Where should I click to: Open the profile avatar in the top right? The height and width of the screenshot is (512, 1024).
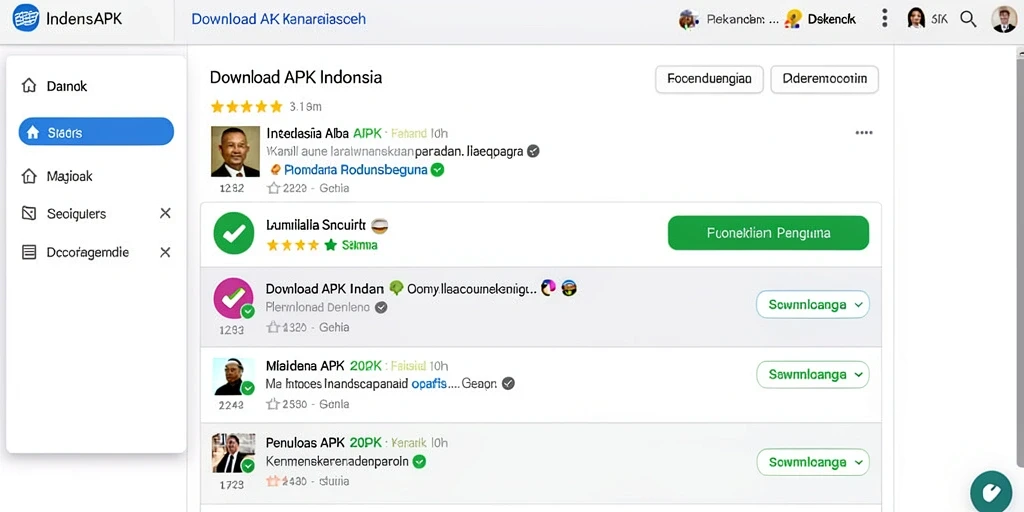point(1003,19)
